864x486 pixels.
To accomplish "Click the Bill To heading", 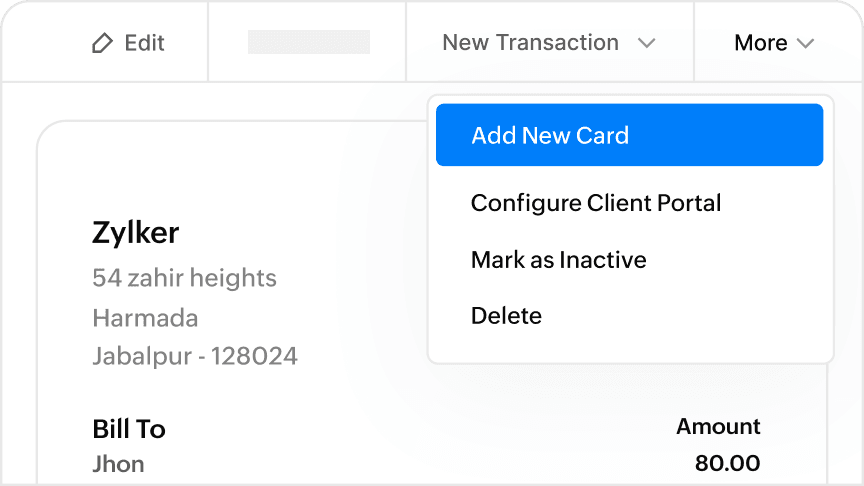I will click(129, 429).
